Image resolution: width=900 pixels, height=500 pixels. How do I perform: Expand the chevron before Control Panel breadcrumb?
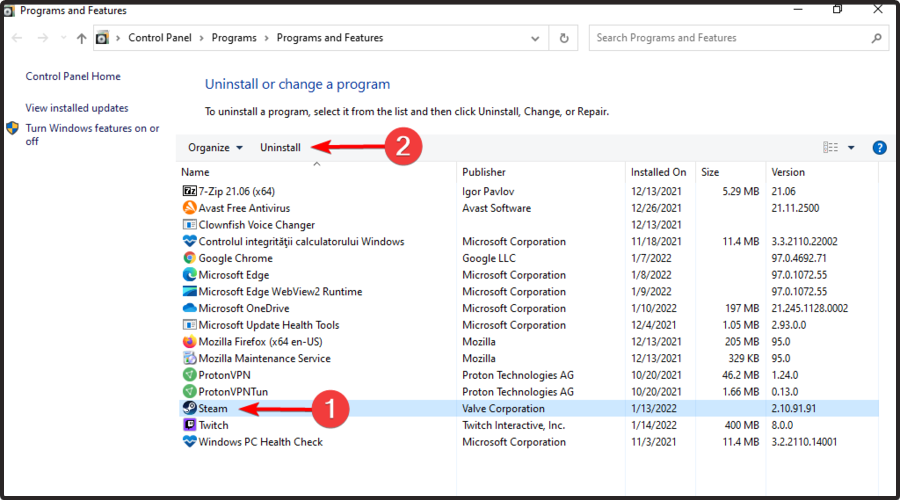tap(118, 38)
